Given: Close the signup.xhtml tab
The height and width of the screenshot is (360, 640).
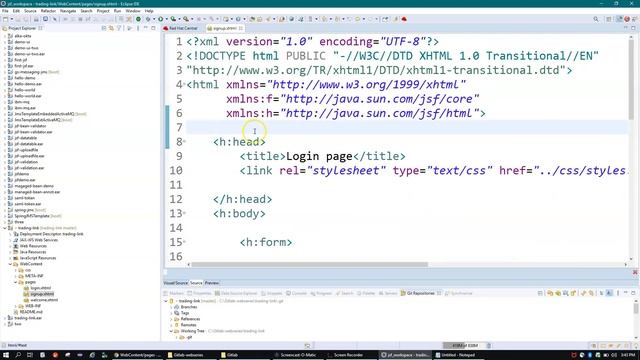Looking at the screenshot, I should tap(241, 28).
